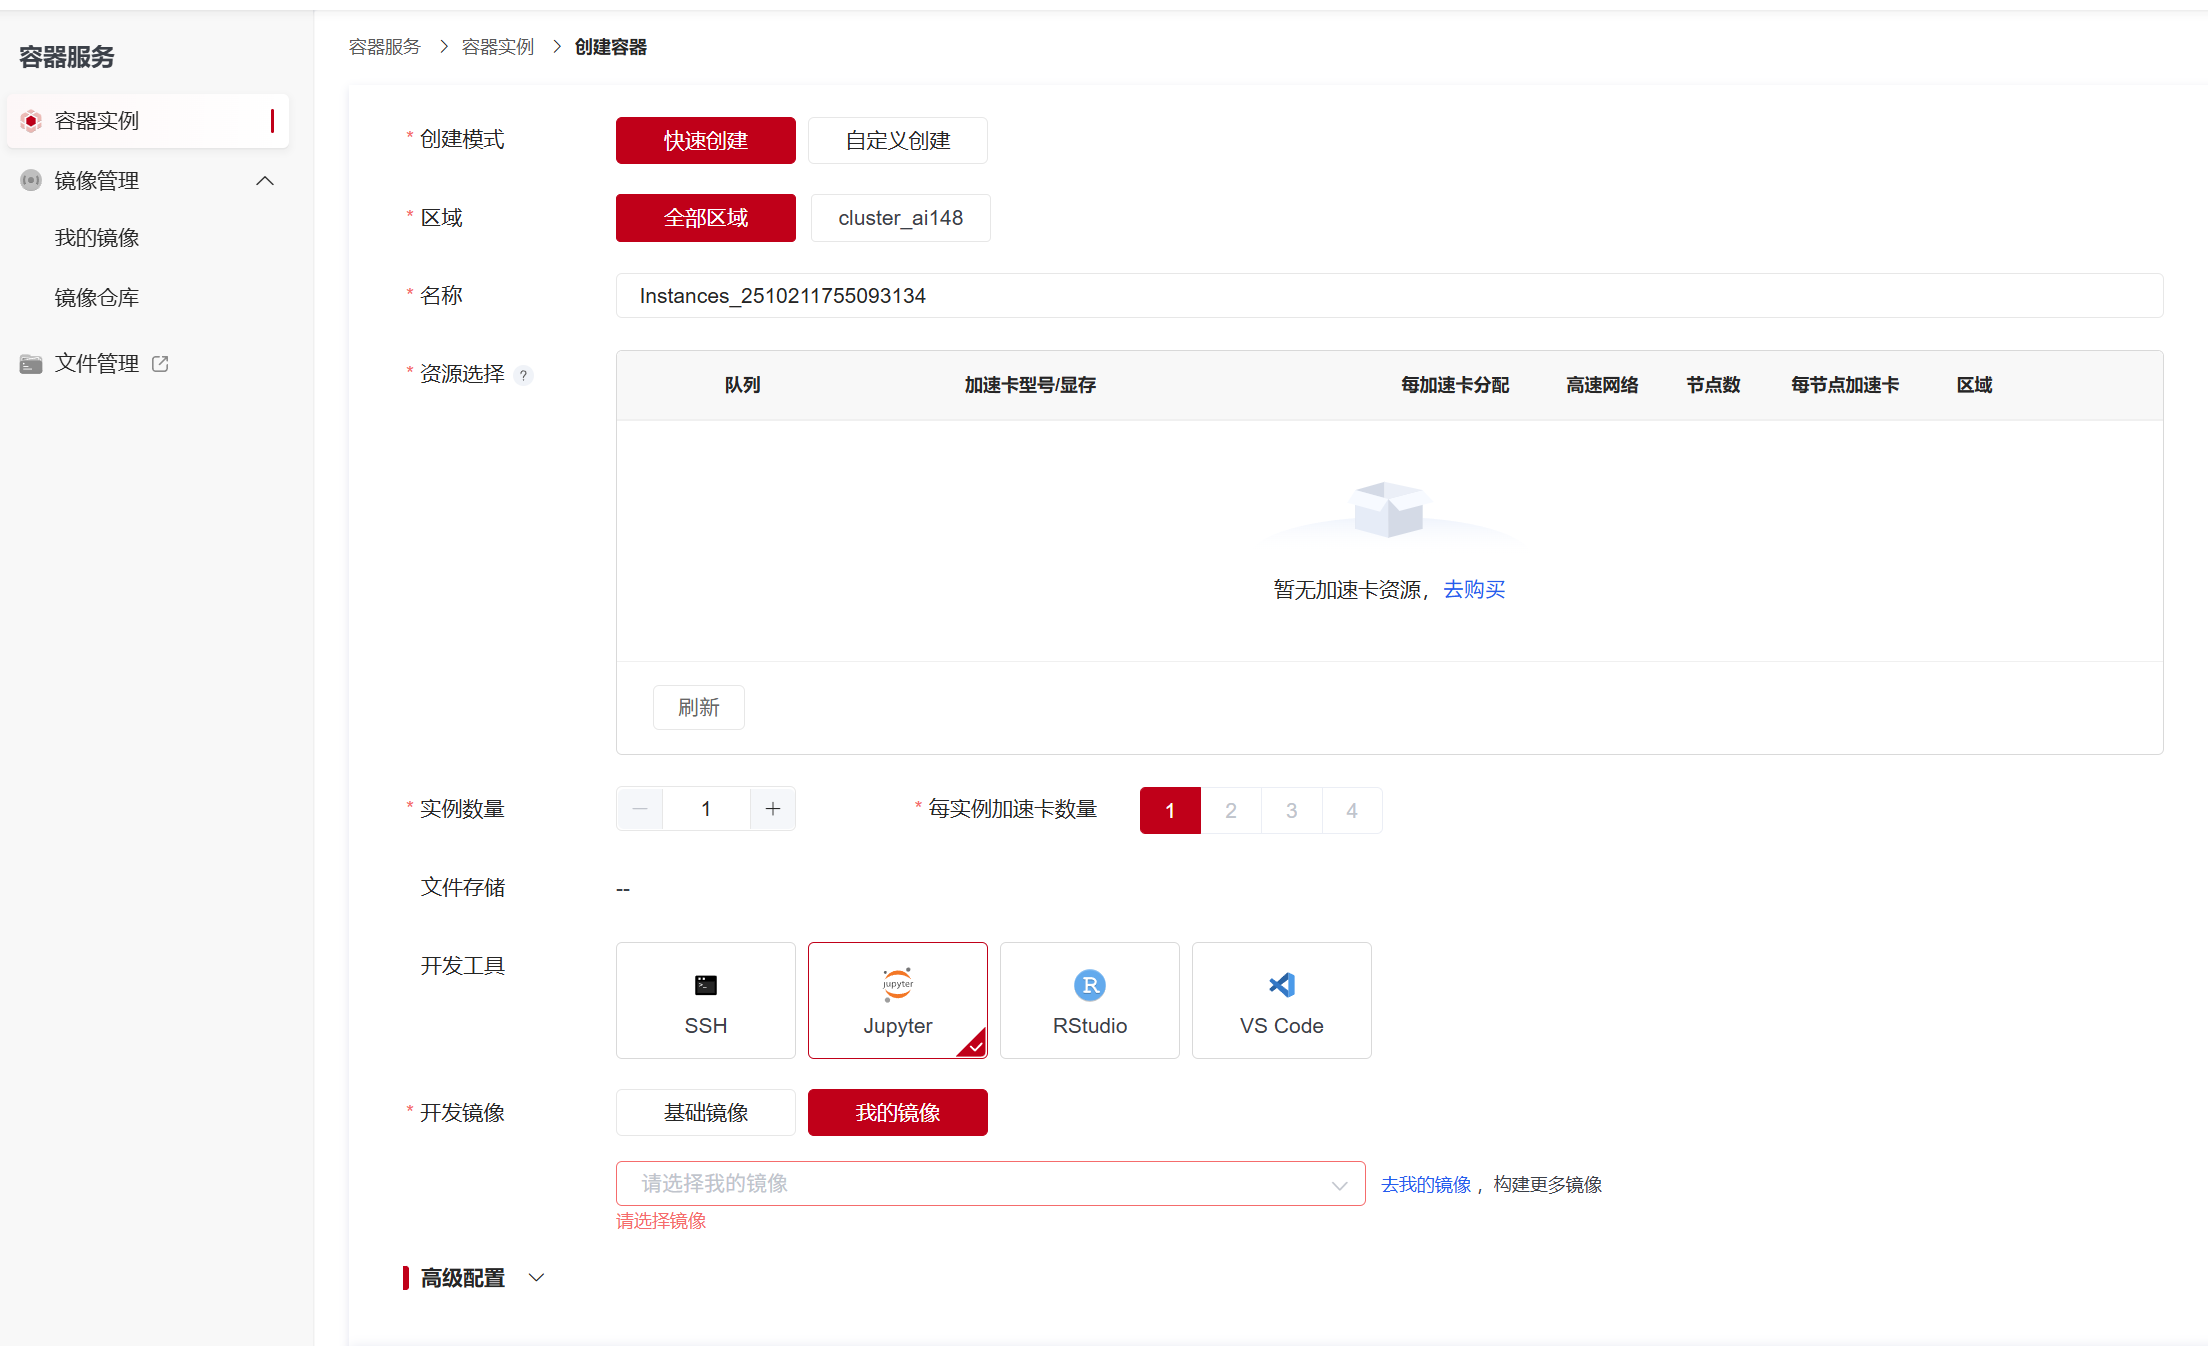Choose 基础镜像 as development image type
Image resolution: width=2208 pixels, height=1346 pixels.
(x=705, y=1112)
